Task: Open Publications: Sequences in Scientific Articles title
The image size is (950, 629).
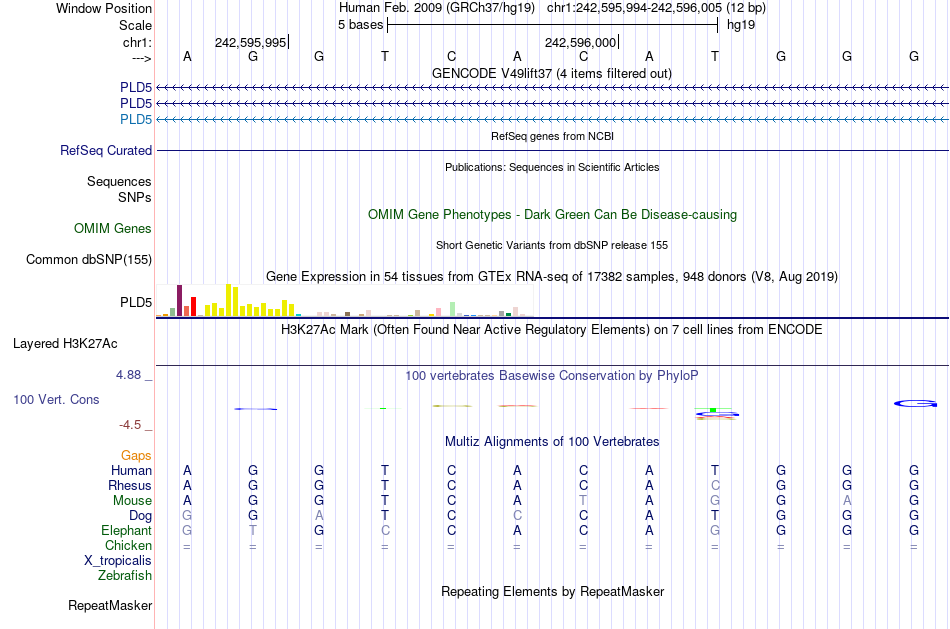Action: (552, 167)
